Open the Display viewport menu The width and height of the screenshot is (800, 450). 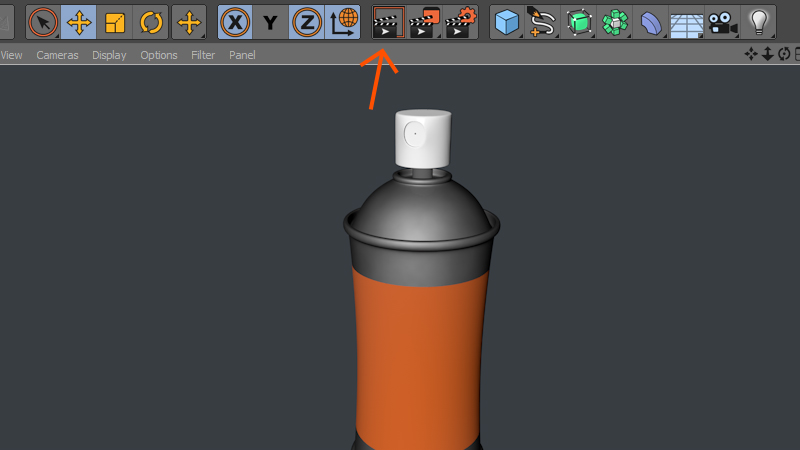[109, 55]
